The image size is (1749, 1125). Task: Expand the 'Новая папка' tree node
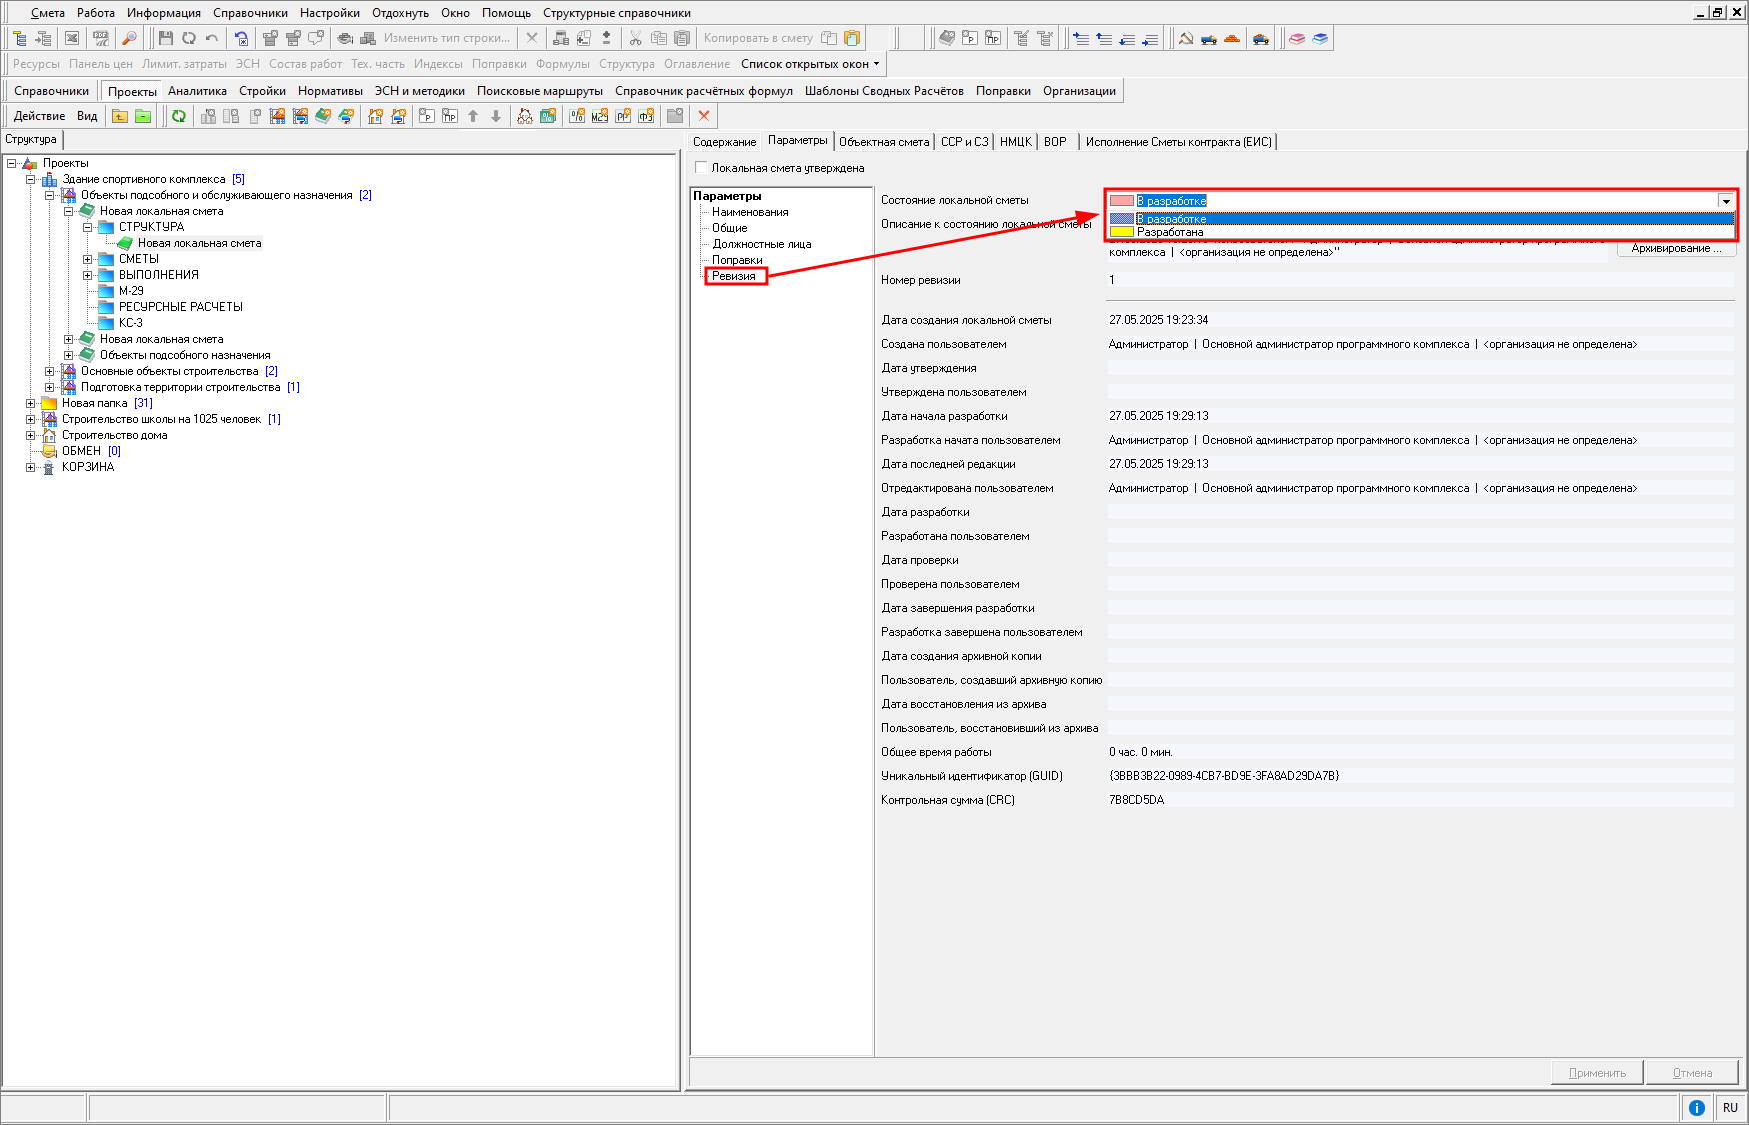(x=31, y=403)
